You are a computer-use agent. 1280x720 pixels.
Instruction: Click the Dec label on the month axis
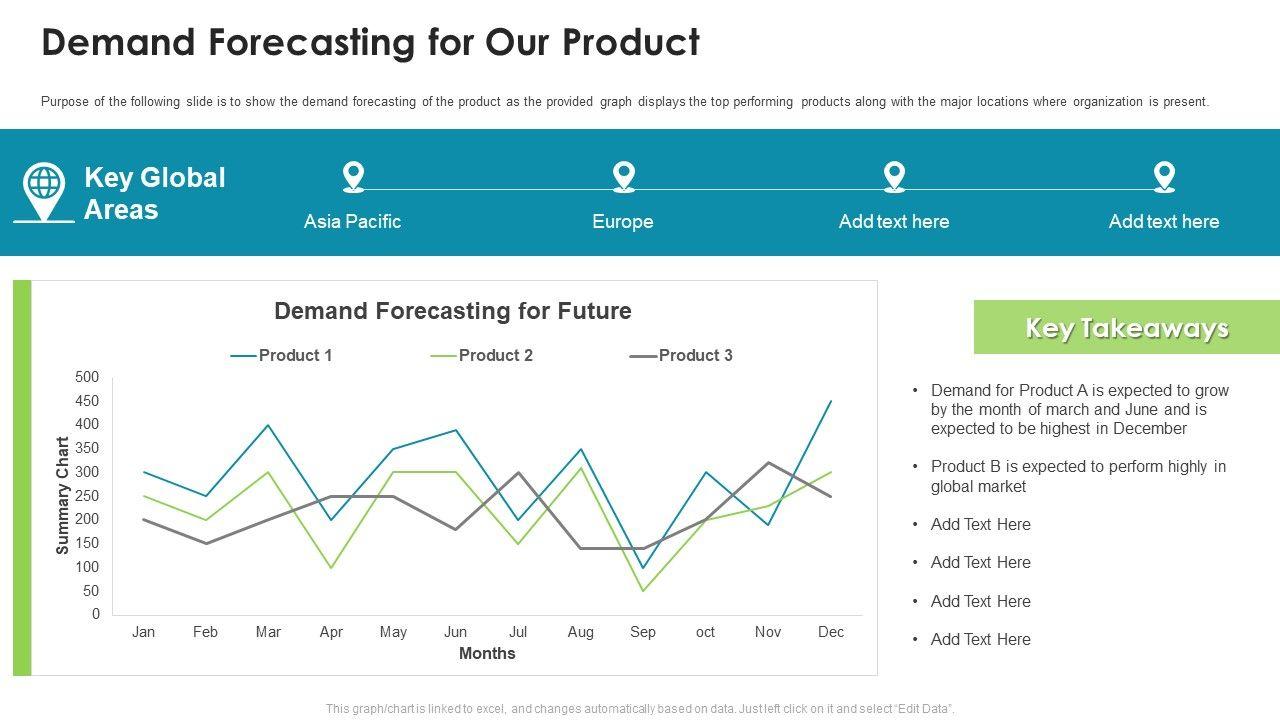[x=831, y=632]
